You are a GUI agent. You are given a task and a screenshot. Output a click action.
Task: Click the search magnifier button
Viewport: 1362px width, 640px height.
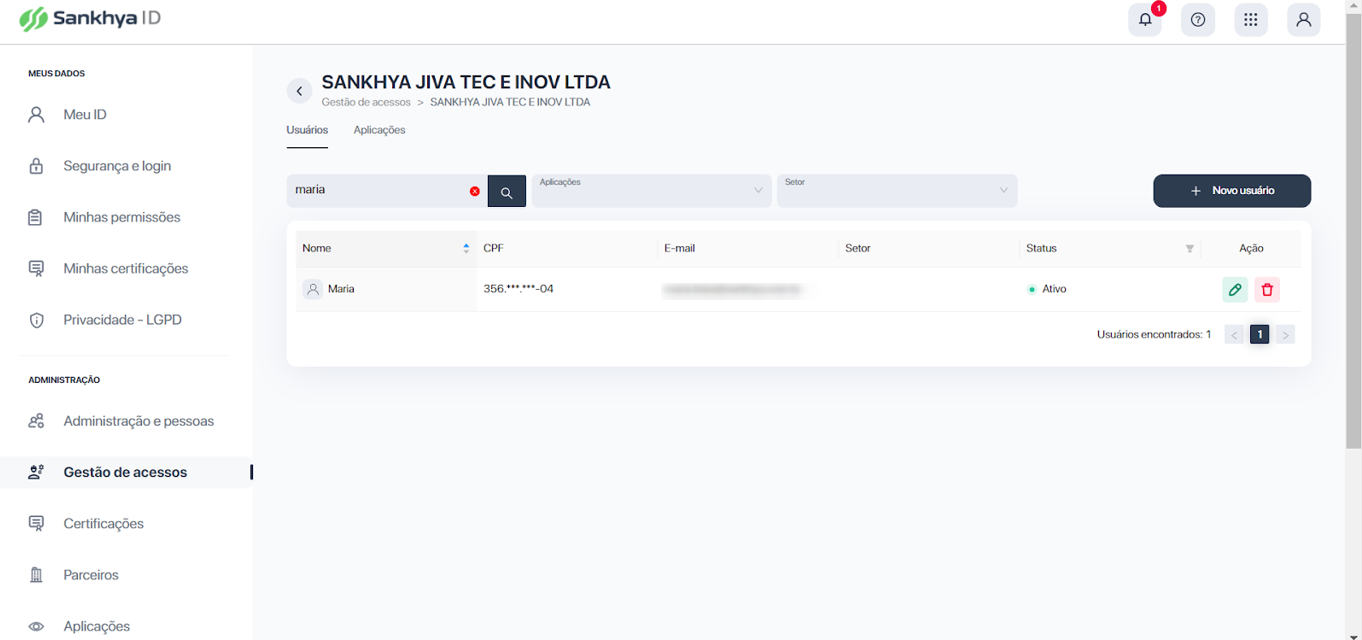pyautogui.click(x=507, y=191)
